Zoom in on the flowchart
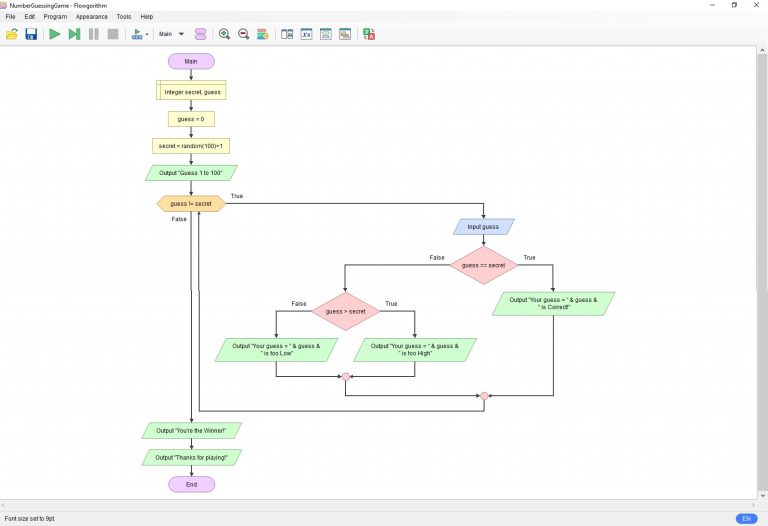 [x=224, y=34]
